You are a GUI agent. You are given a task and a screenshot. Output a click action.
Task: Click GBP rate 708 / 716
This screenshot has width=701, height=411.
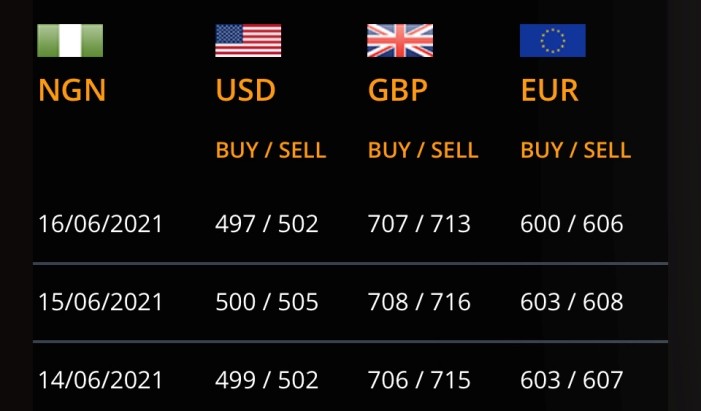pyautogui.click(x=419, y=302)
